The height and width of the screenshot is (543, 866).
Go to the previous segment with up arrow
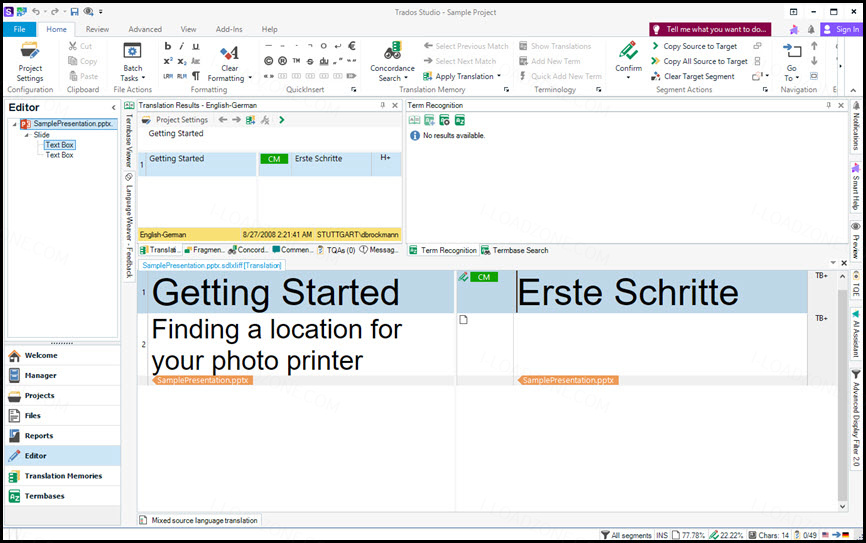click(x=814, y=46)
